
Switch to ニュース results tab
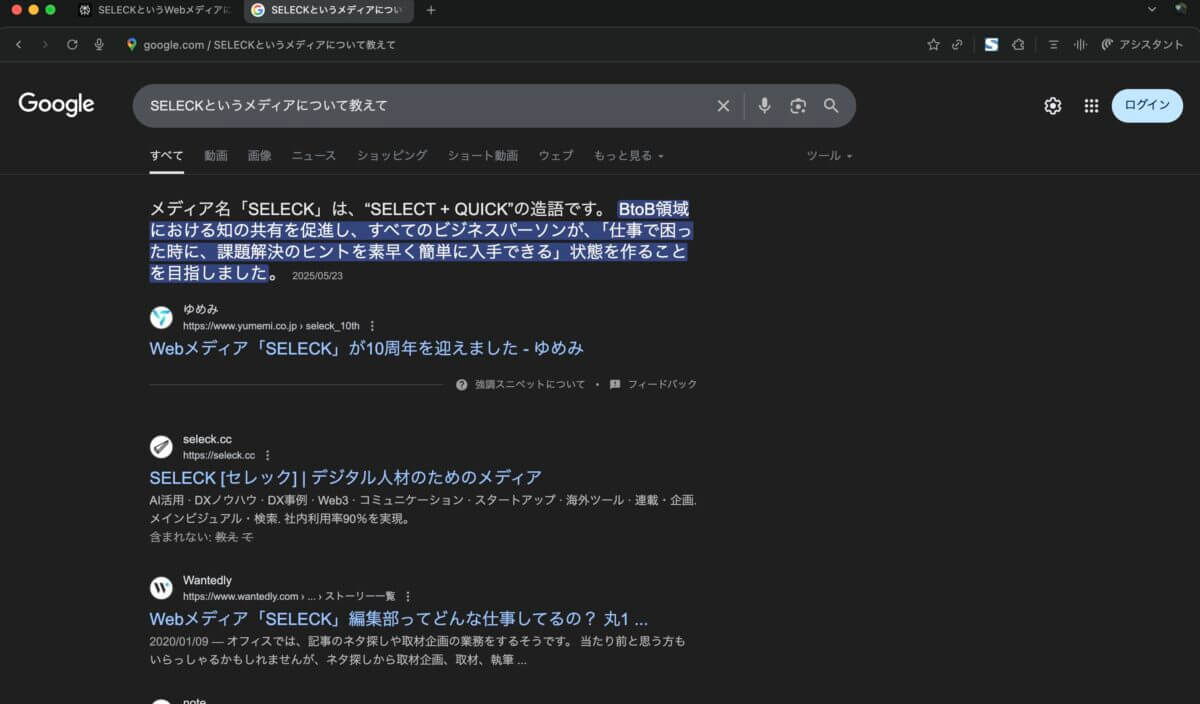(314, 156)
